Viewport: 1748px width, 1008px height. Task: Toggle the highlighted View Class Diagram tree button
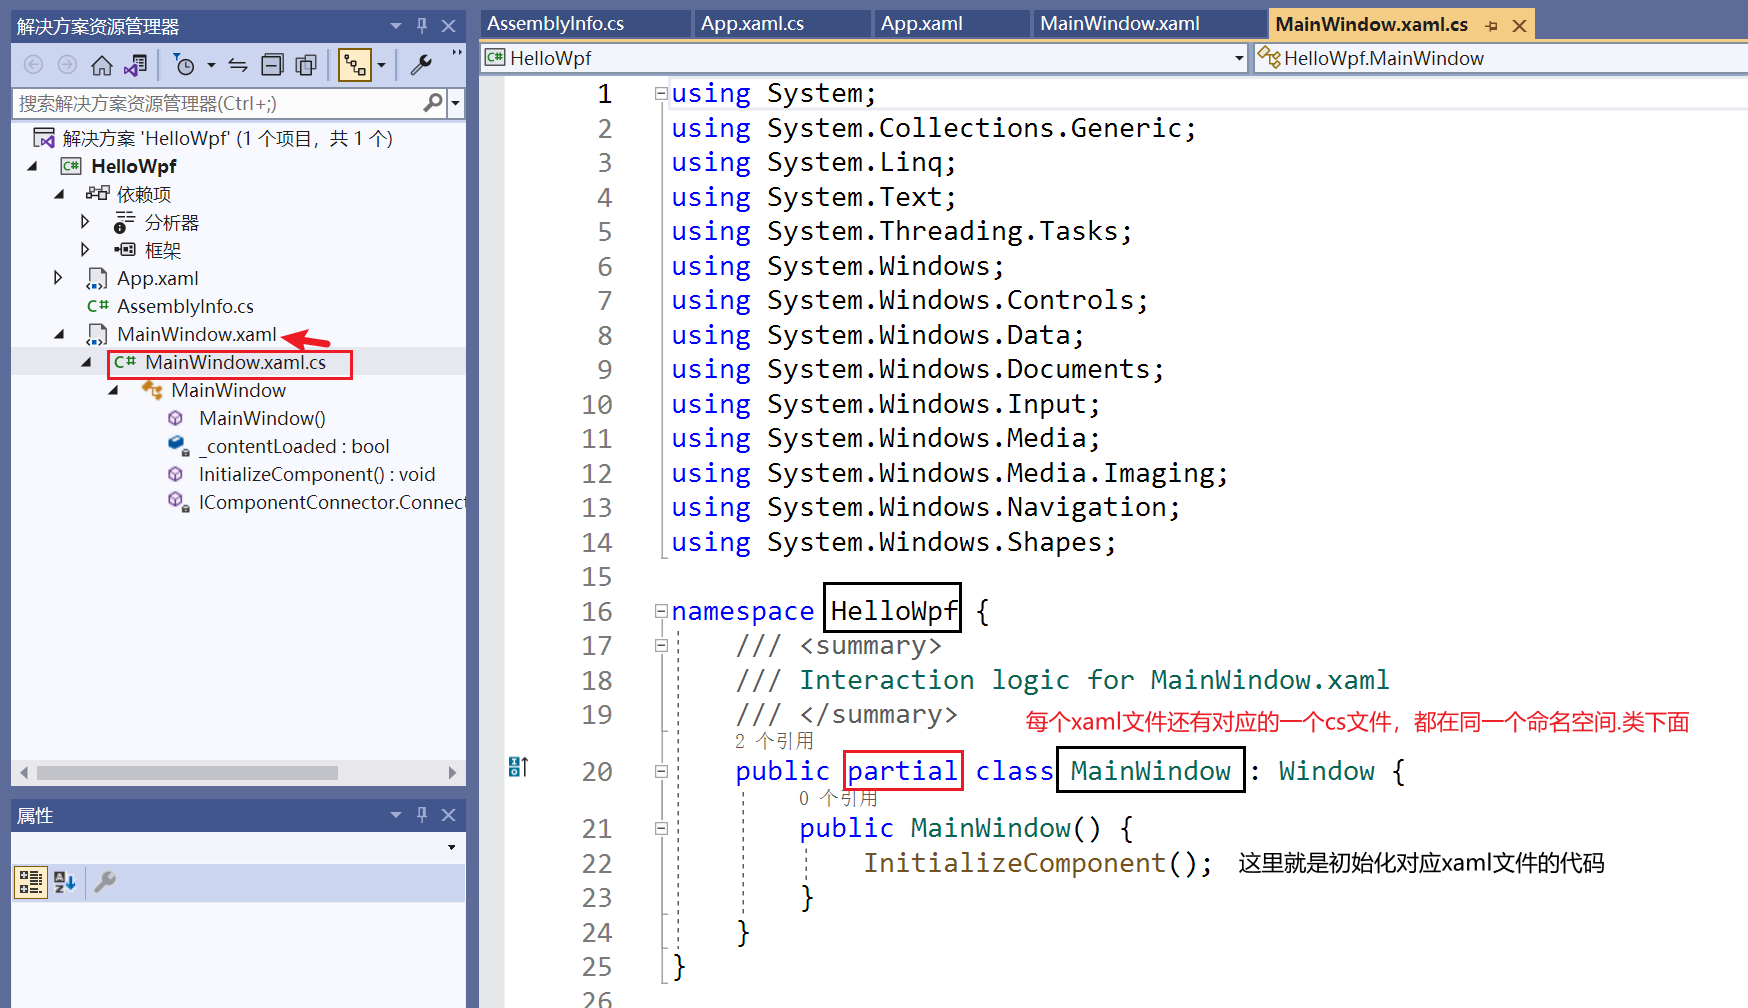point(354,66)
